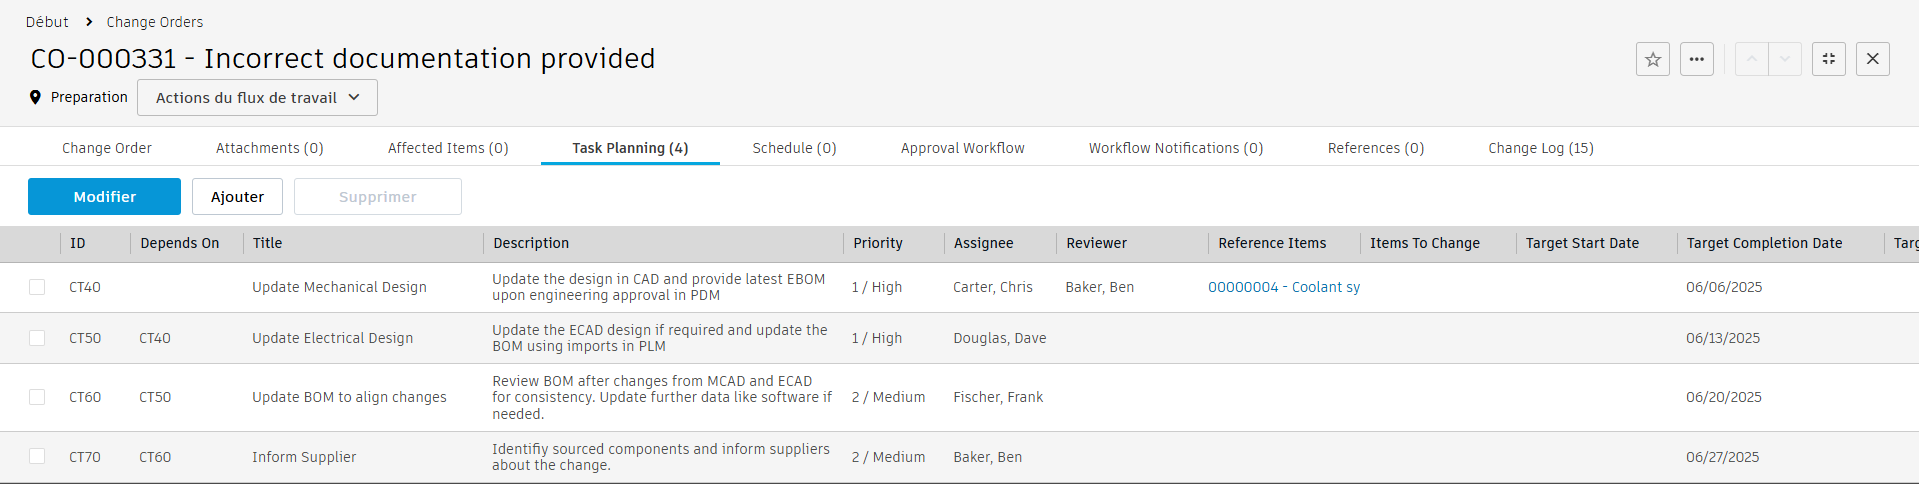
Task: Bookmark this change order with star icon
Action: pos(1652,59)
